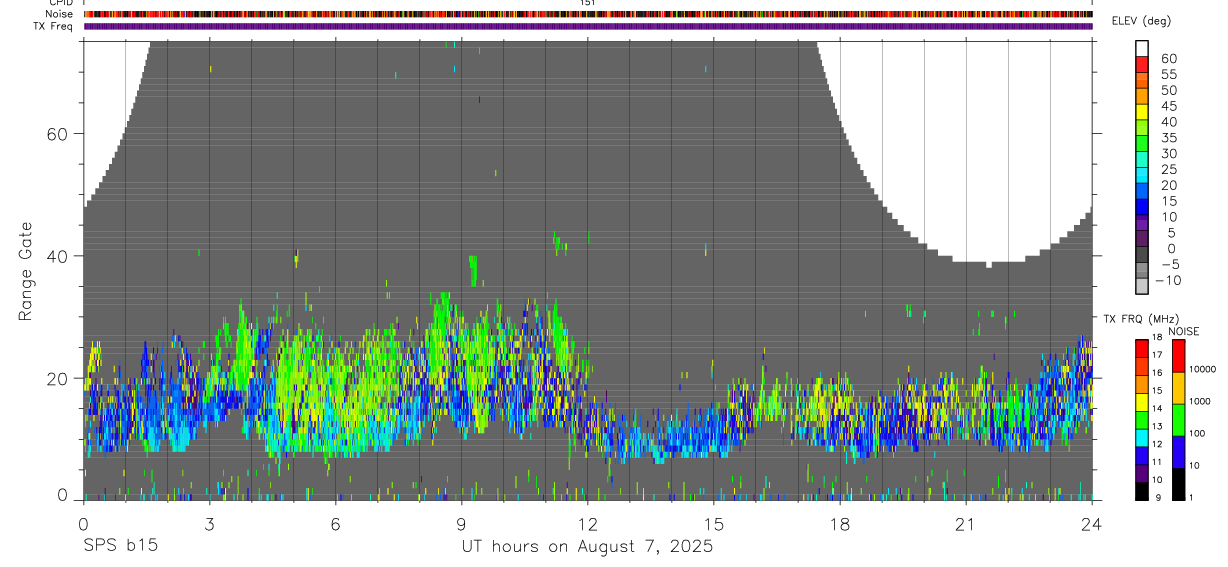The height and width of the screenshot is (567, 1228).
Task: Click the '60' label on ELEV legend
Action: (x=1168, y=59)
